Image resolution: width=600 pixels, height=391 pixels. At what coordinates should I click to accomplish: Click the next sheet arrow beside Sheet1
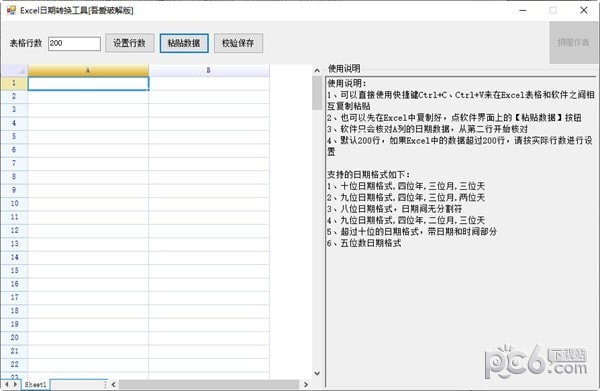pos(15,384)
